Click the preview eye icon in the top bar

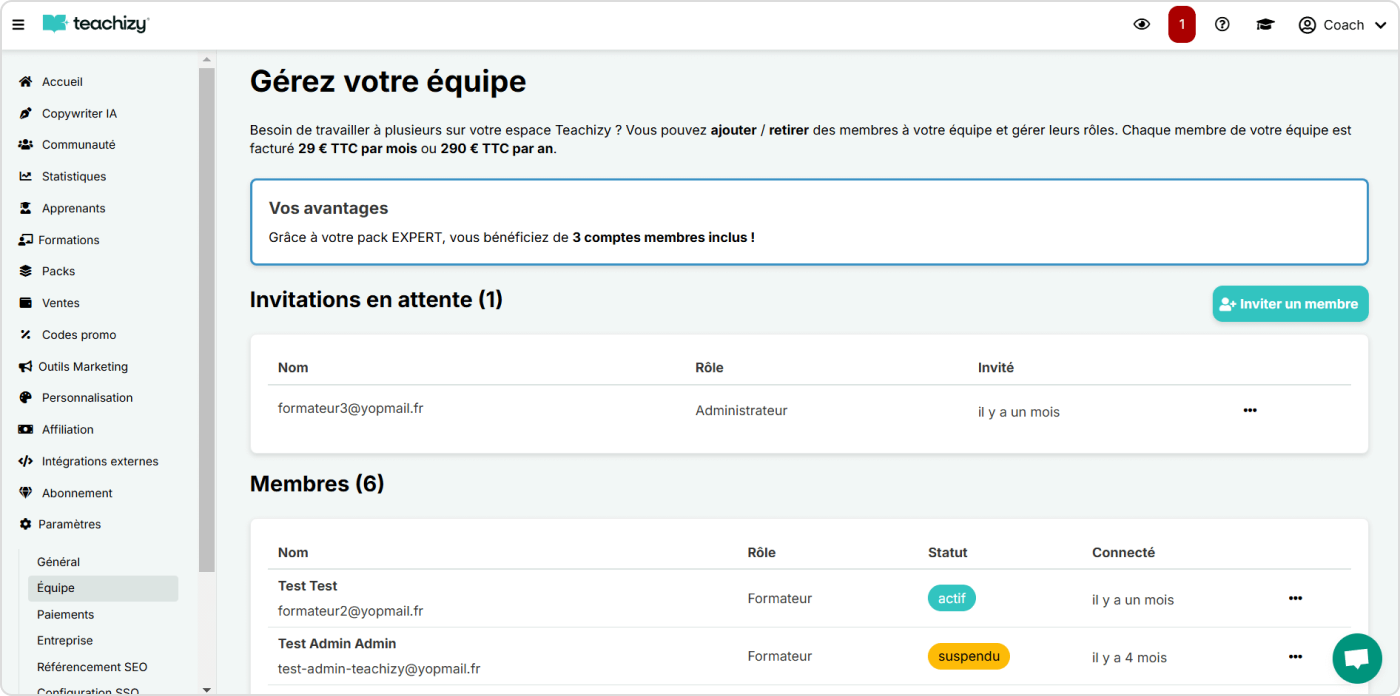click(x=1141, y=24)
